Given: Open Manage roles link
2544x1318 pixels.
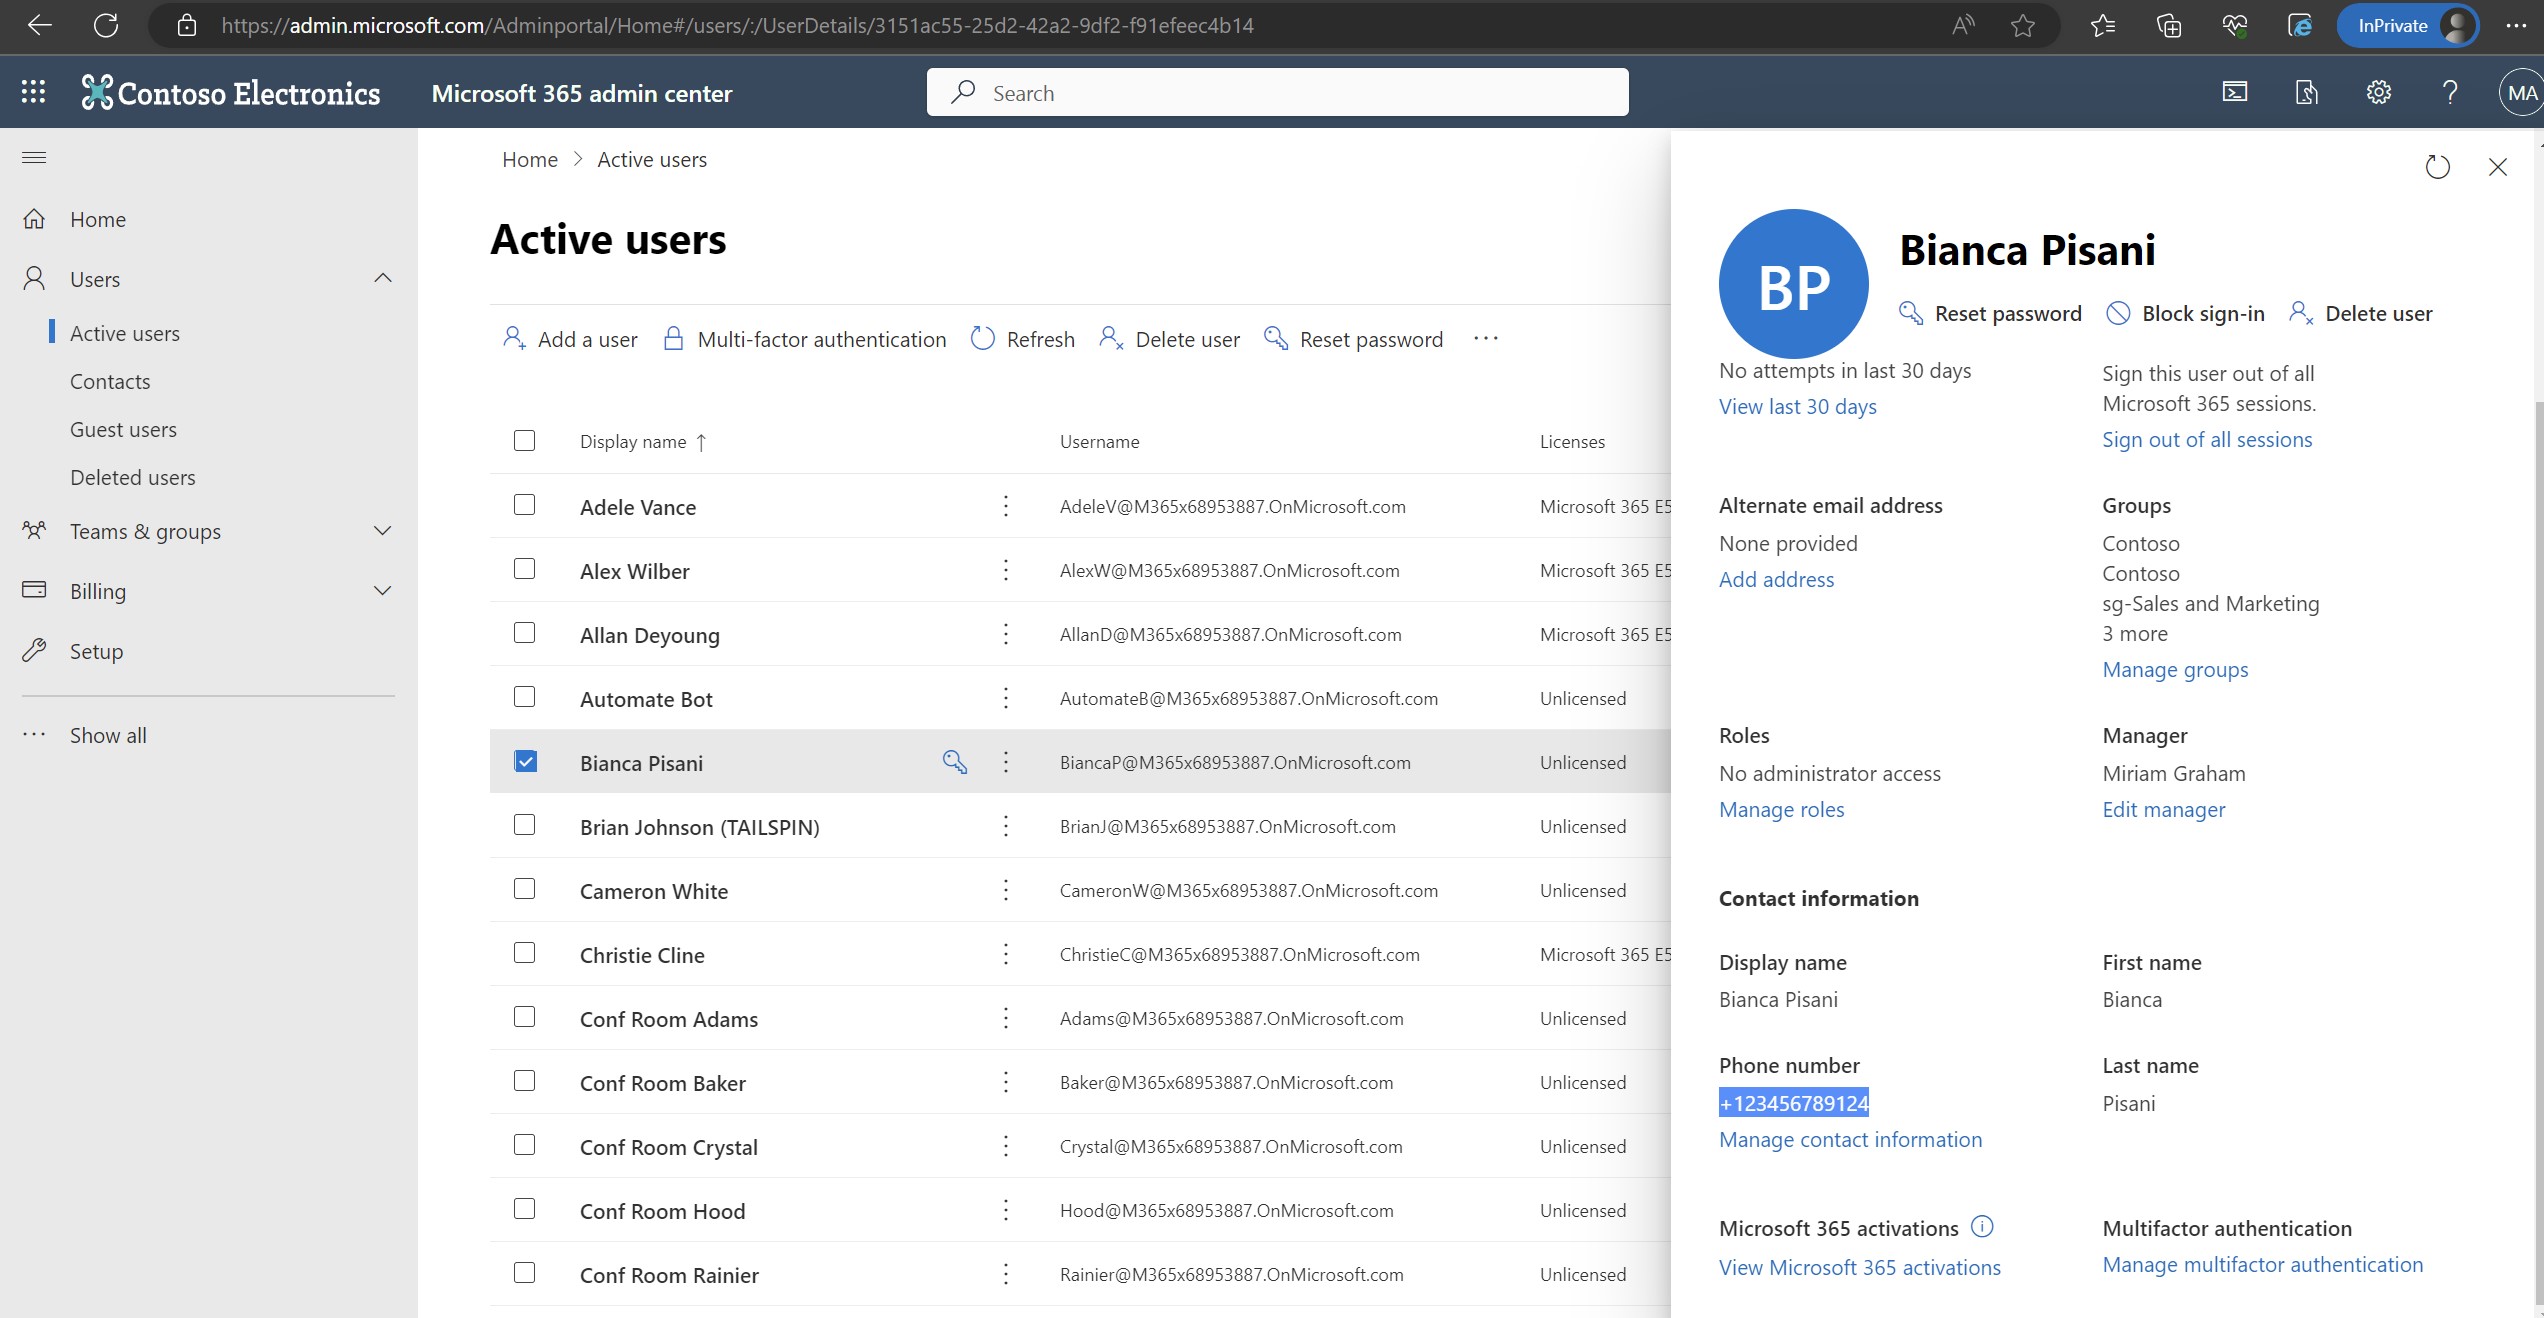Looking at the screenshot, I should pos(1781,809).
